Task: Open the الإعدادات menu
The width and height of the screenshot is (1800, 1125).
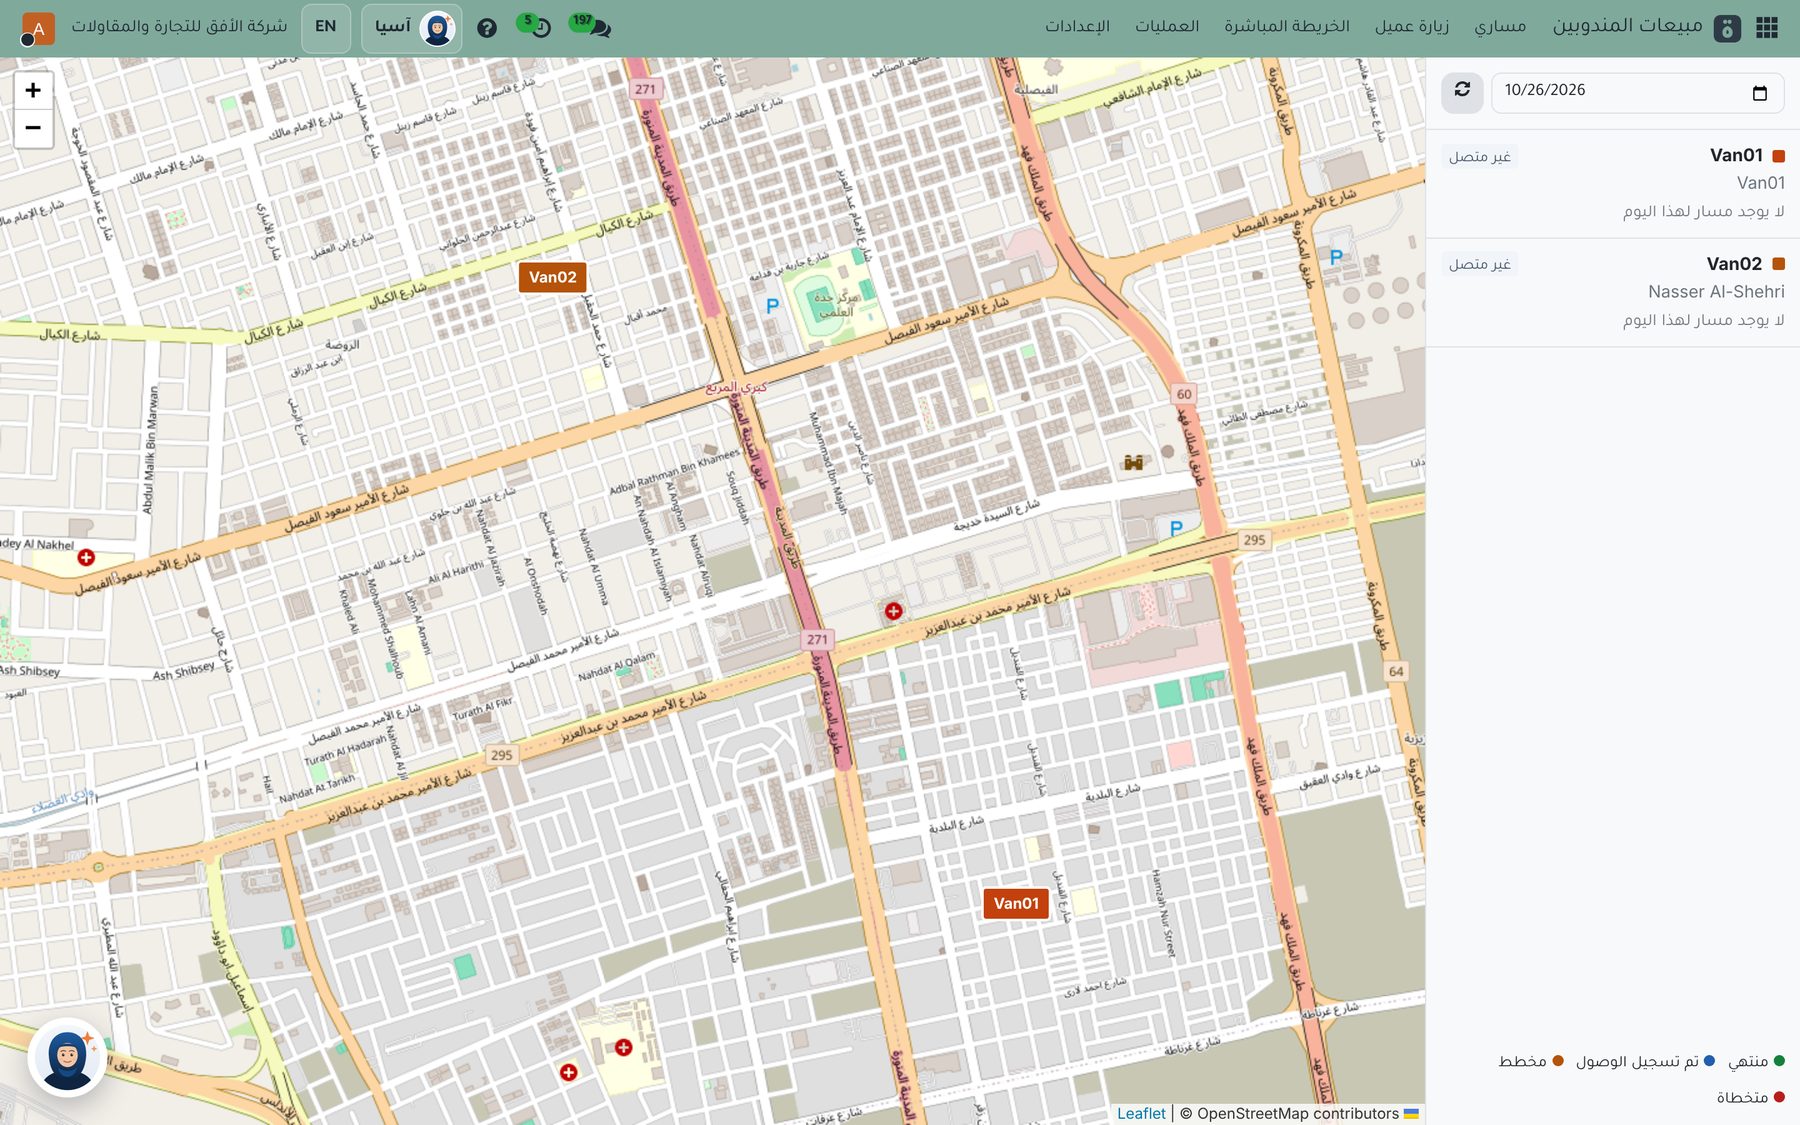Action: (x=1077, y=26)
